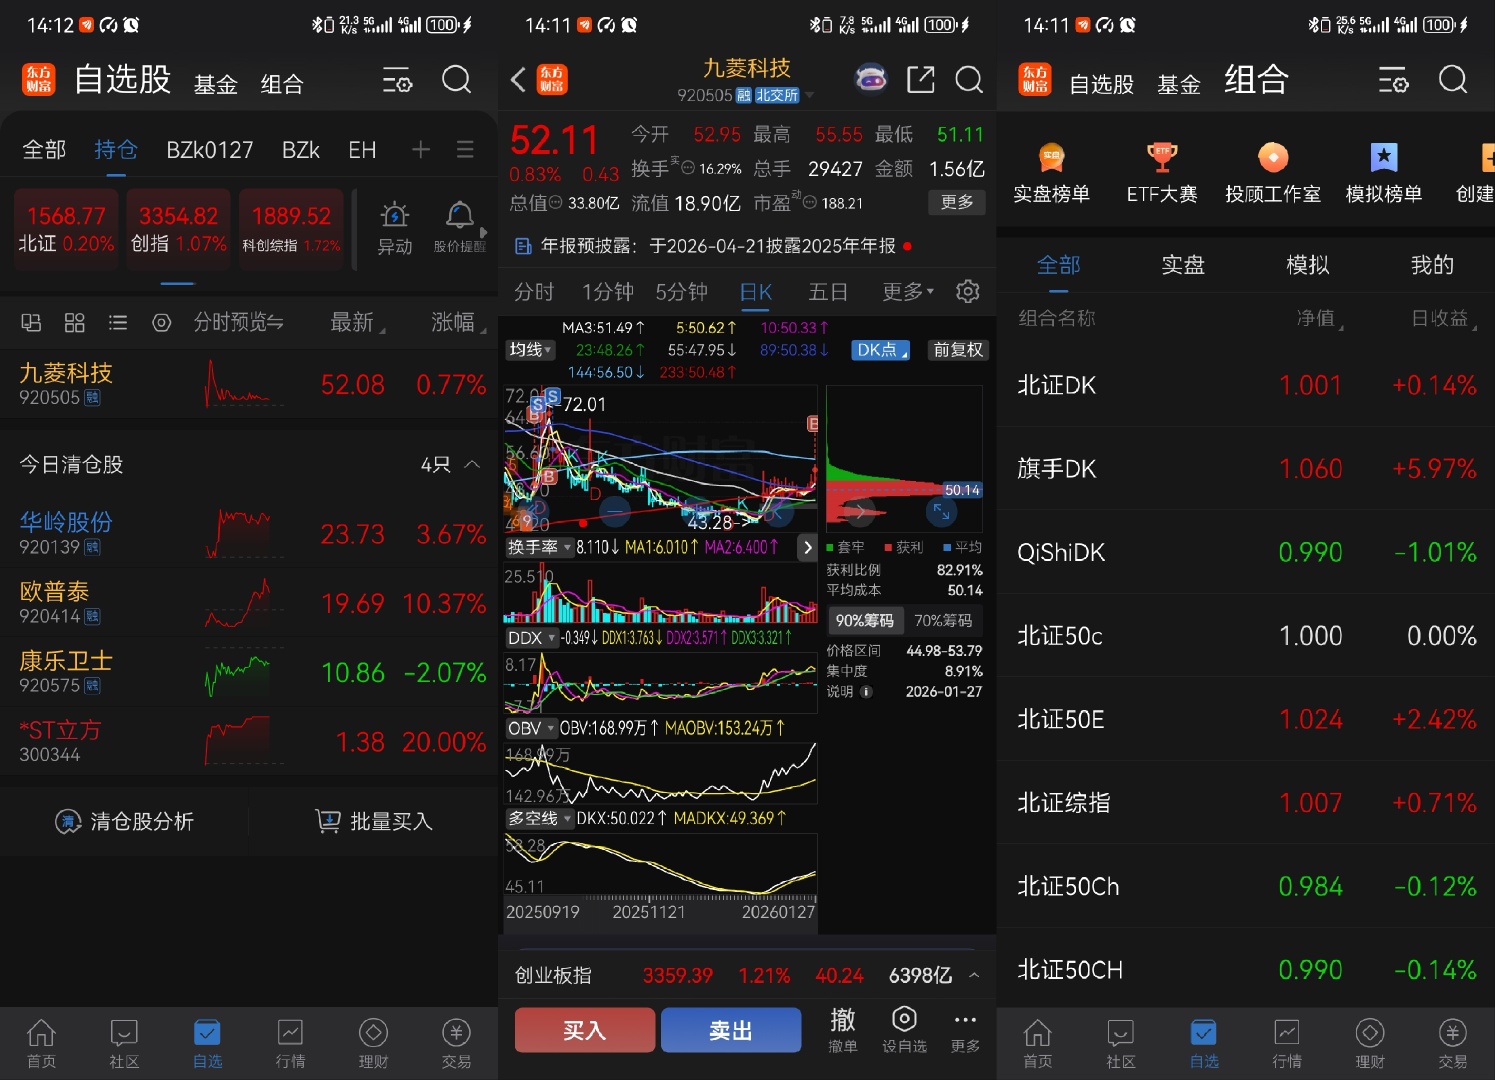Open DDX indicator dropdown
Image resolution: width=1495 pixels, height=1080 pixels.
pos(531,638)
